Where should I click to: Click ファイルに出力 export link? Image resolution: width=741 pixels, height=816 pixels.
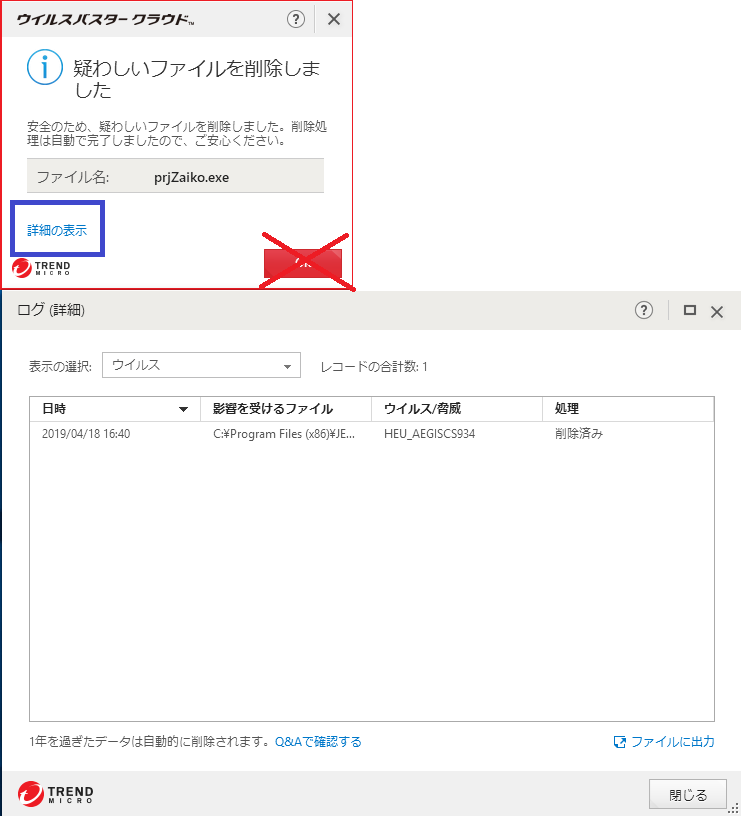[664, 742]
